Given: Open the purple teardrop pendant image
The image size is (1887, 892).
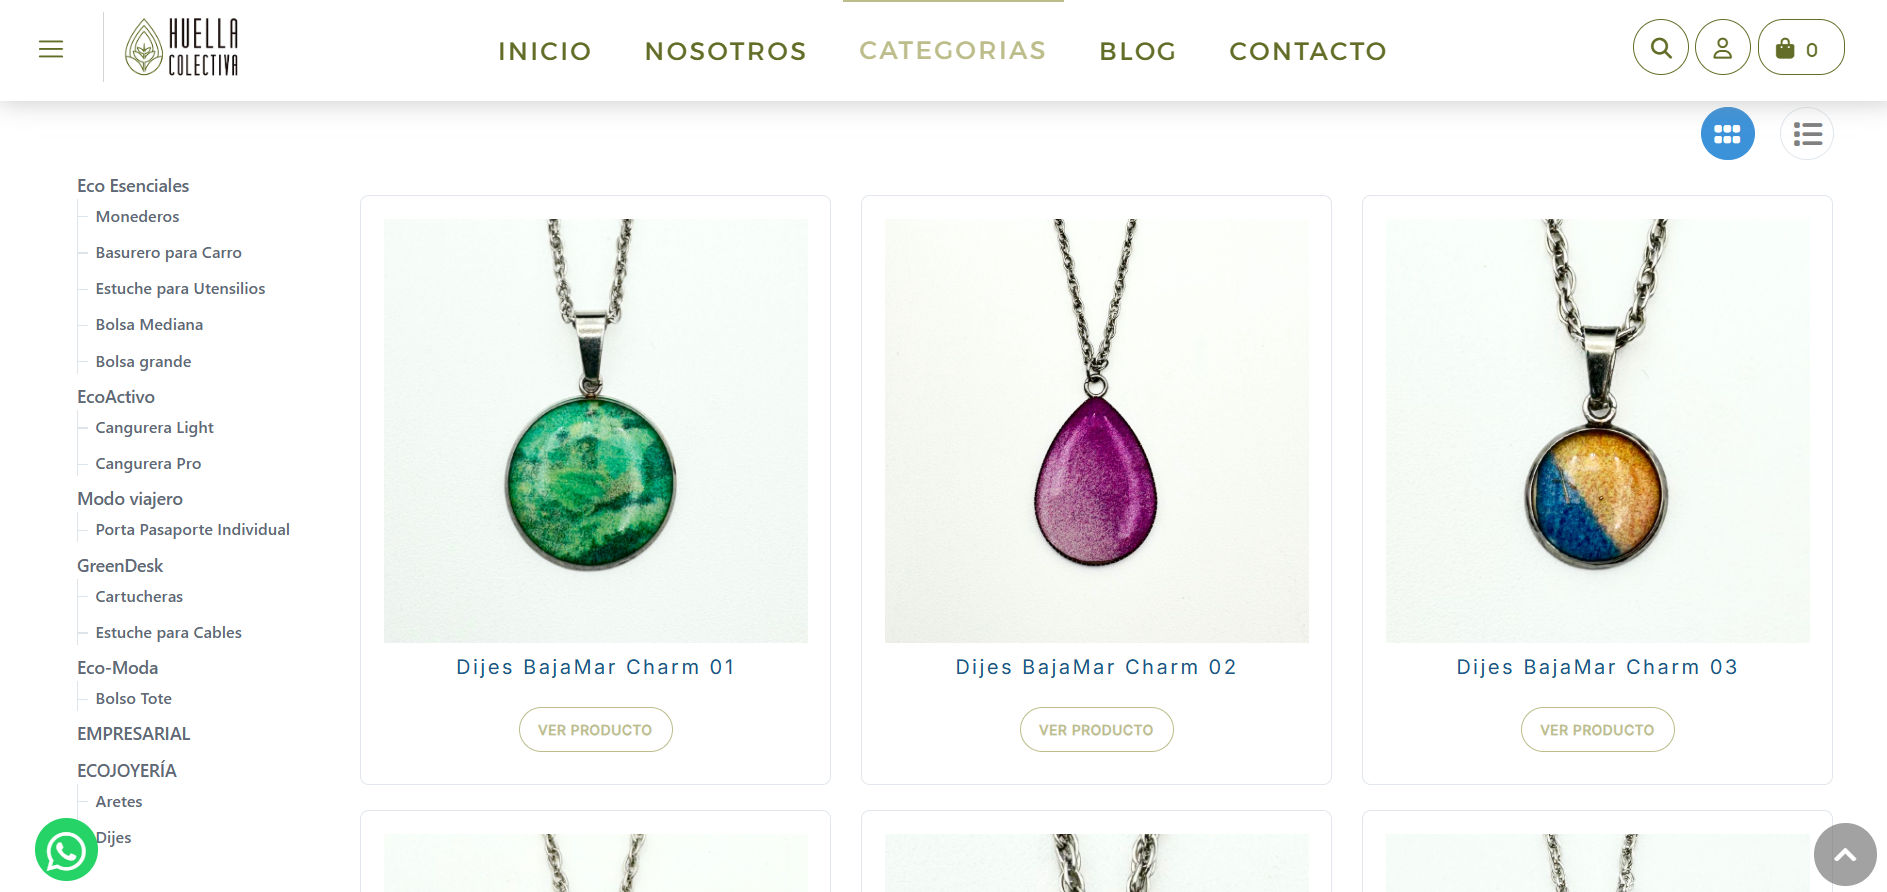Looking at the screenshot, I should [x=1097, y=431].
